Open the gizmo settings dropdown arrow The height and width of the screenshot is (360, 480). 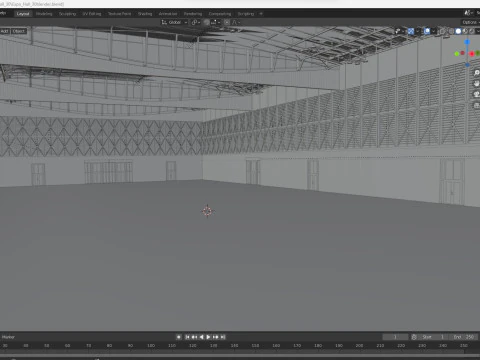[x=418, y=31]
